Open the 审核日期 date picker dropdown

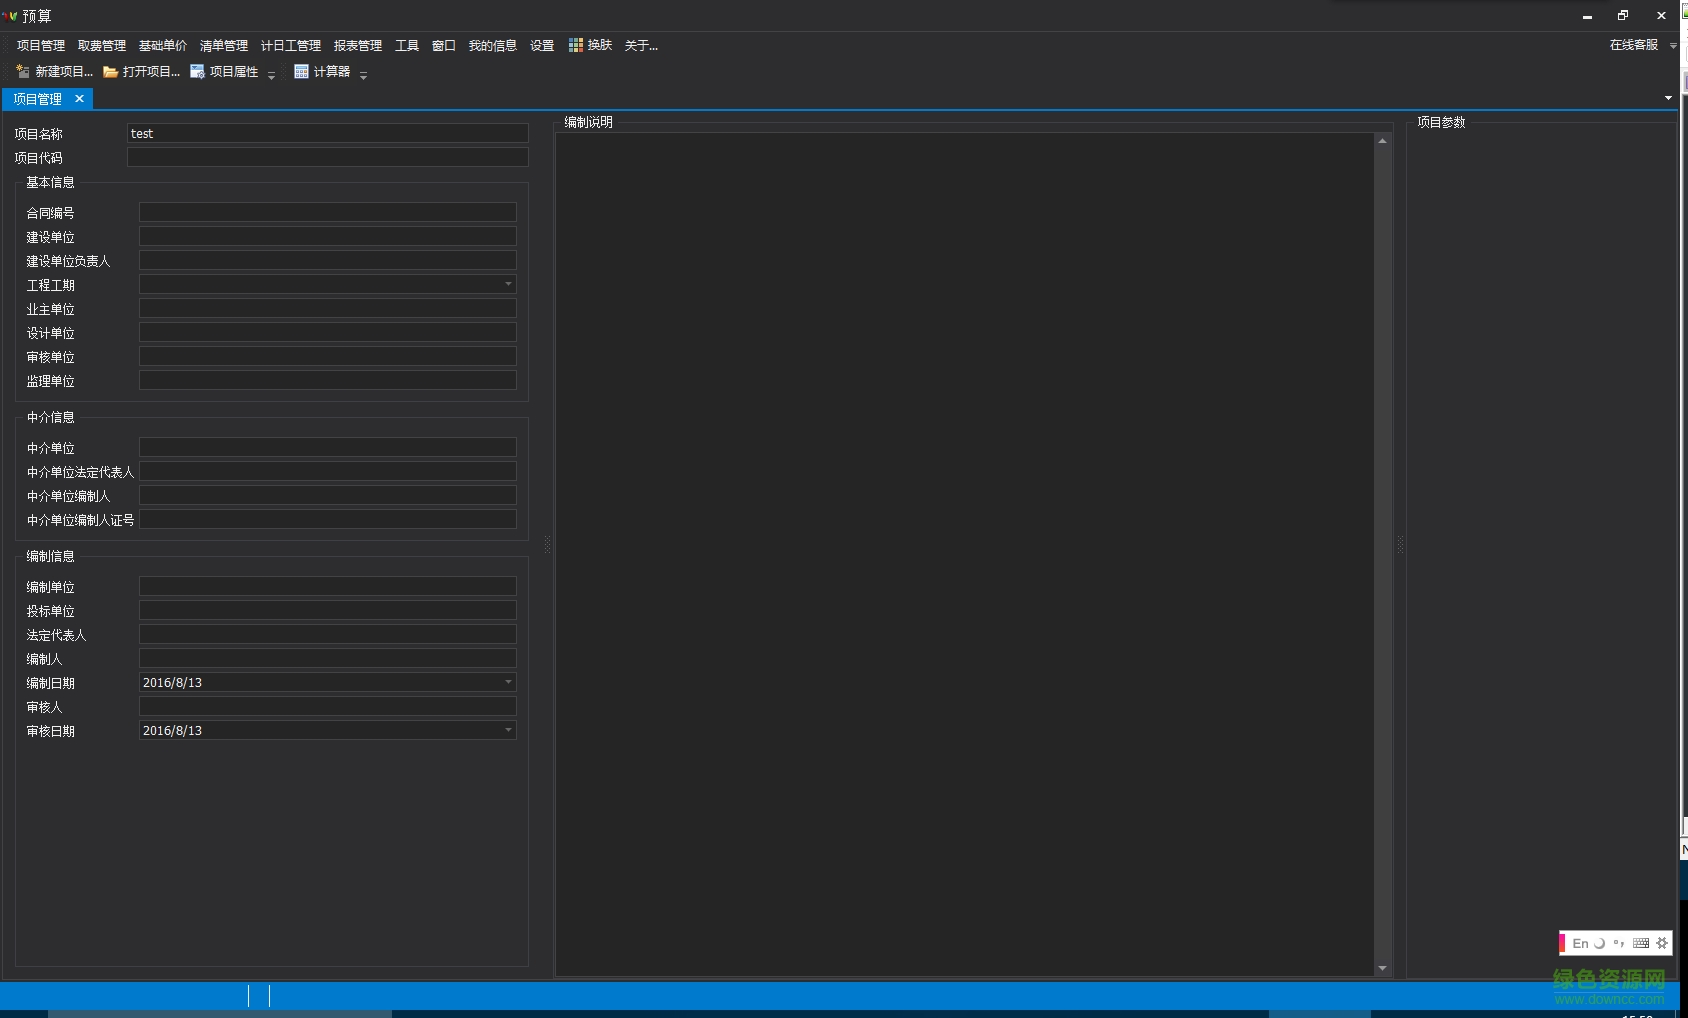508,730
